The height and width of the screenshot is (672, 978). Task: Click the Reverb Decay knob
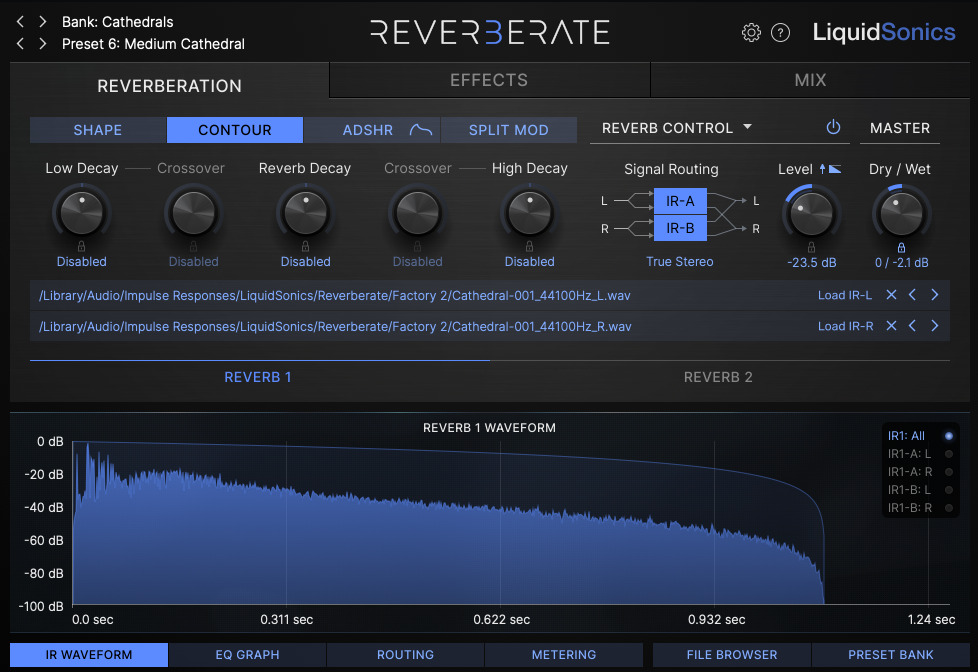[x=305, y=212]
